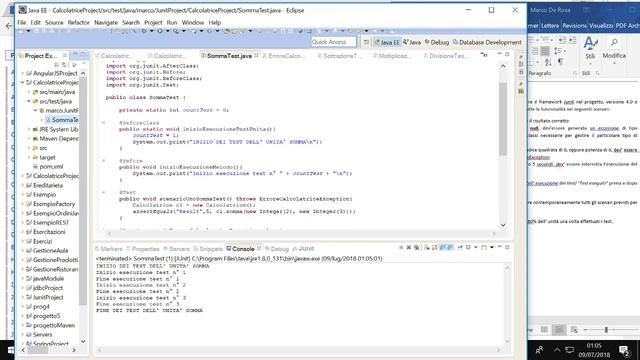Image resolution: width=640 pixels, height=360 pixels.
Task: Expand the AngularJSProject tree node
Action: click(x=23, y=73)
